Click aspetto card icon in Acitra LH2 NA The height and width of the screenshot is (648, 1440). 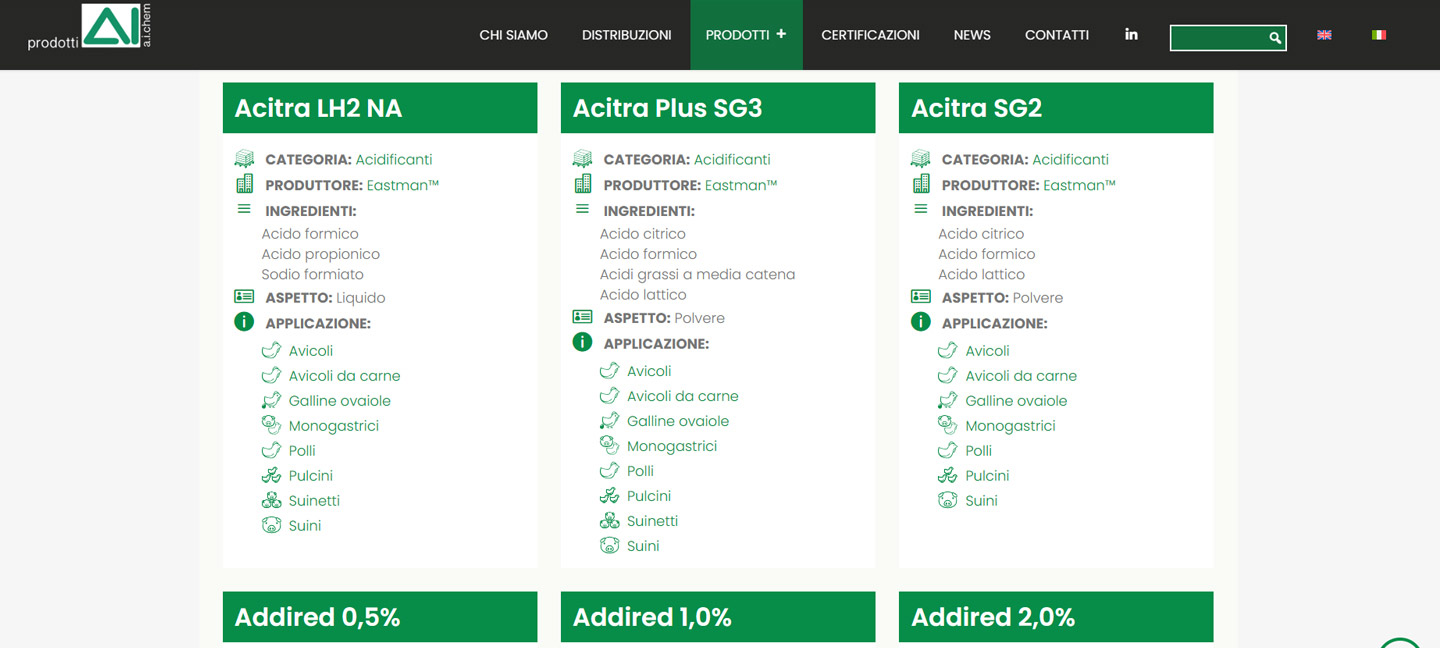(x=244, y=297)
